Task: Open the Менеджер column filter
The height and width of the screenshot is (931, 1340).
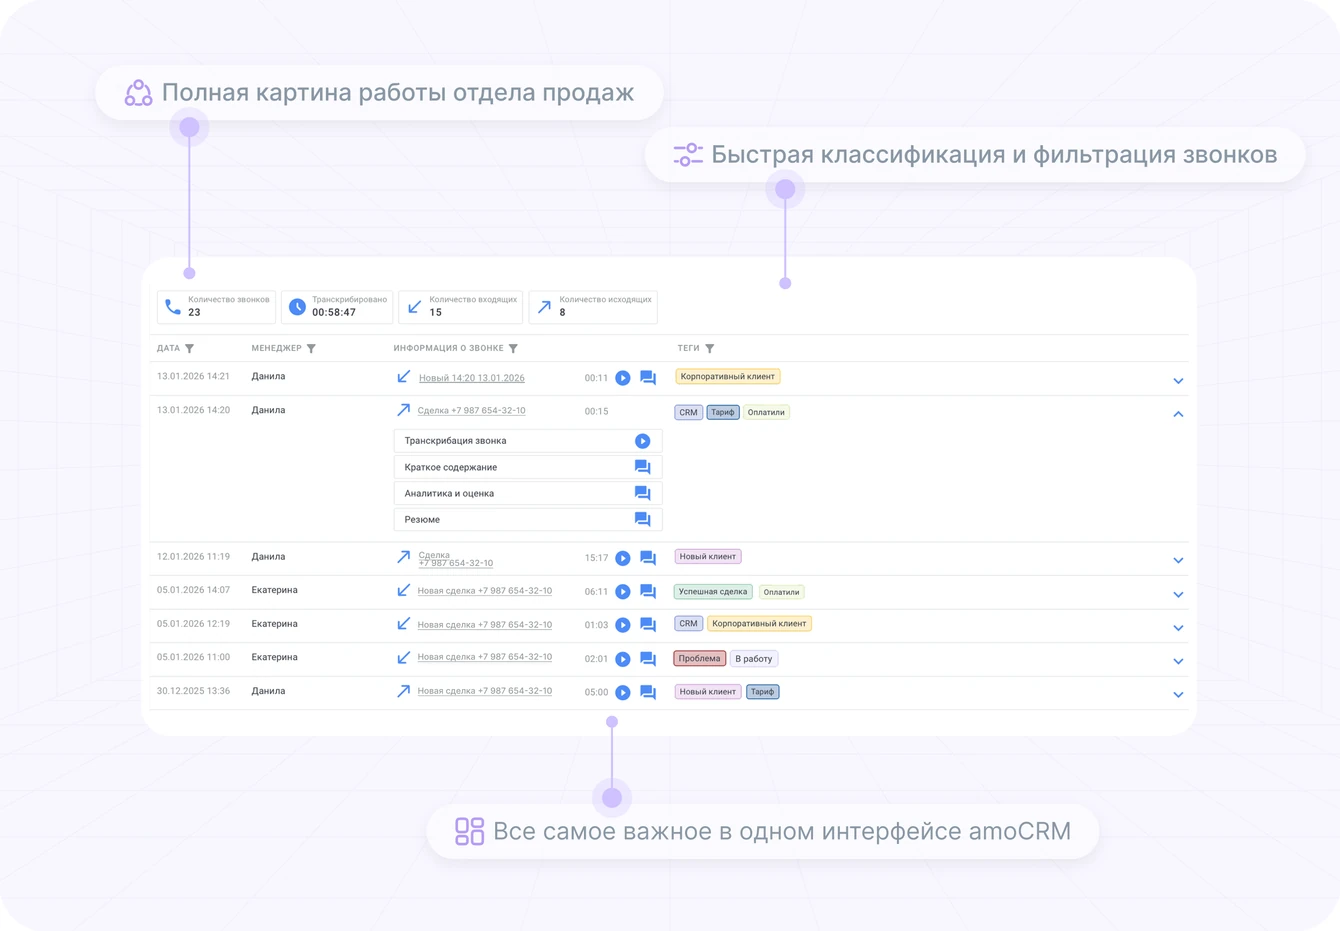Action: [311, 349]
